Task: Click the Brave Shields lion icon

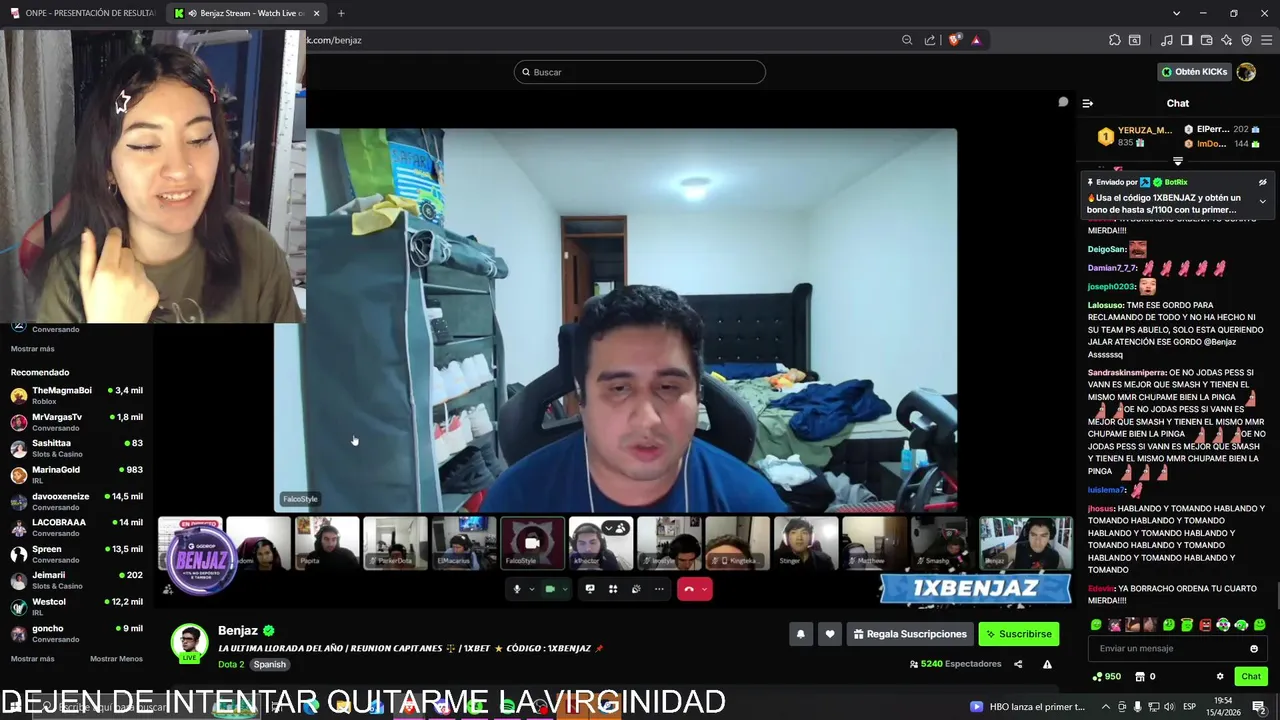Action: pyautogui.click(x=954, y=40)
